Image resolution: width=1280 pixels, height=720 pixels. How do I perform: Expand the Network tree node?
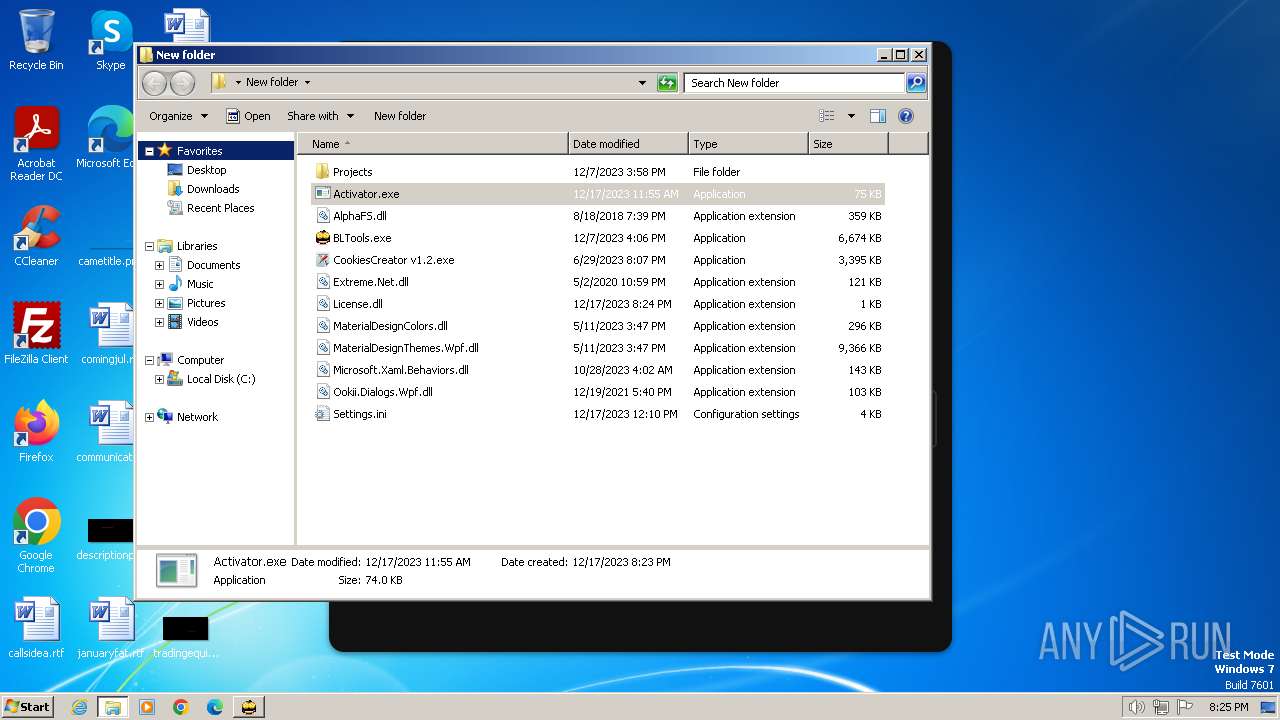[x=149, y=417]
